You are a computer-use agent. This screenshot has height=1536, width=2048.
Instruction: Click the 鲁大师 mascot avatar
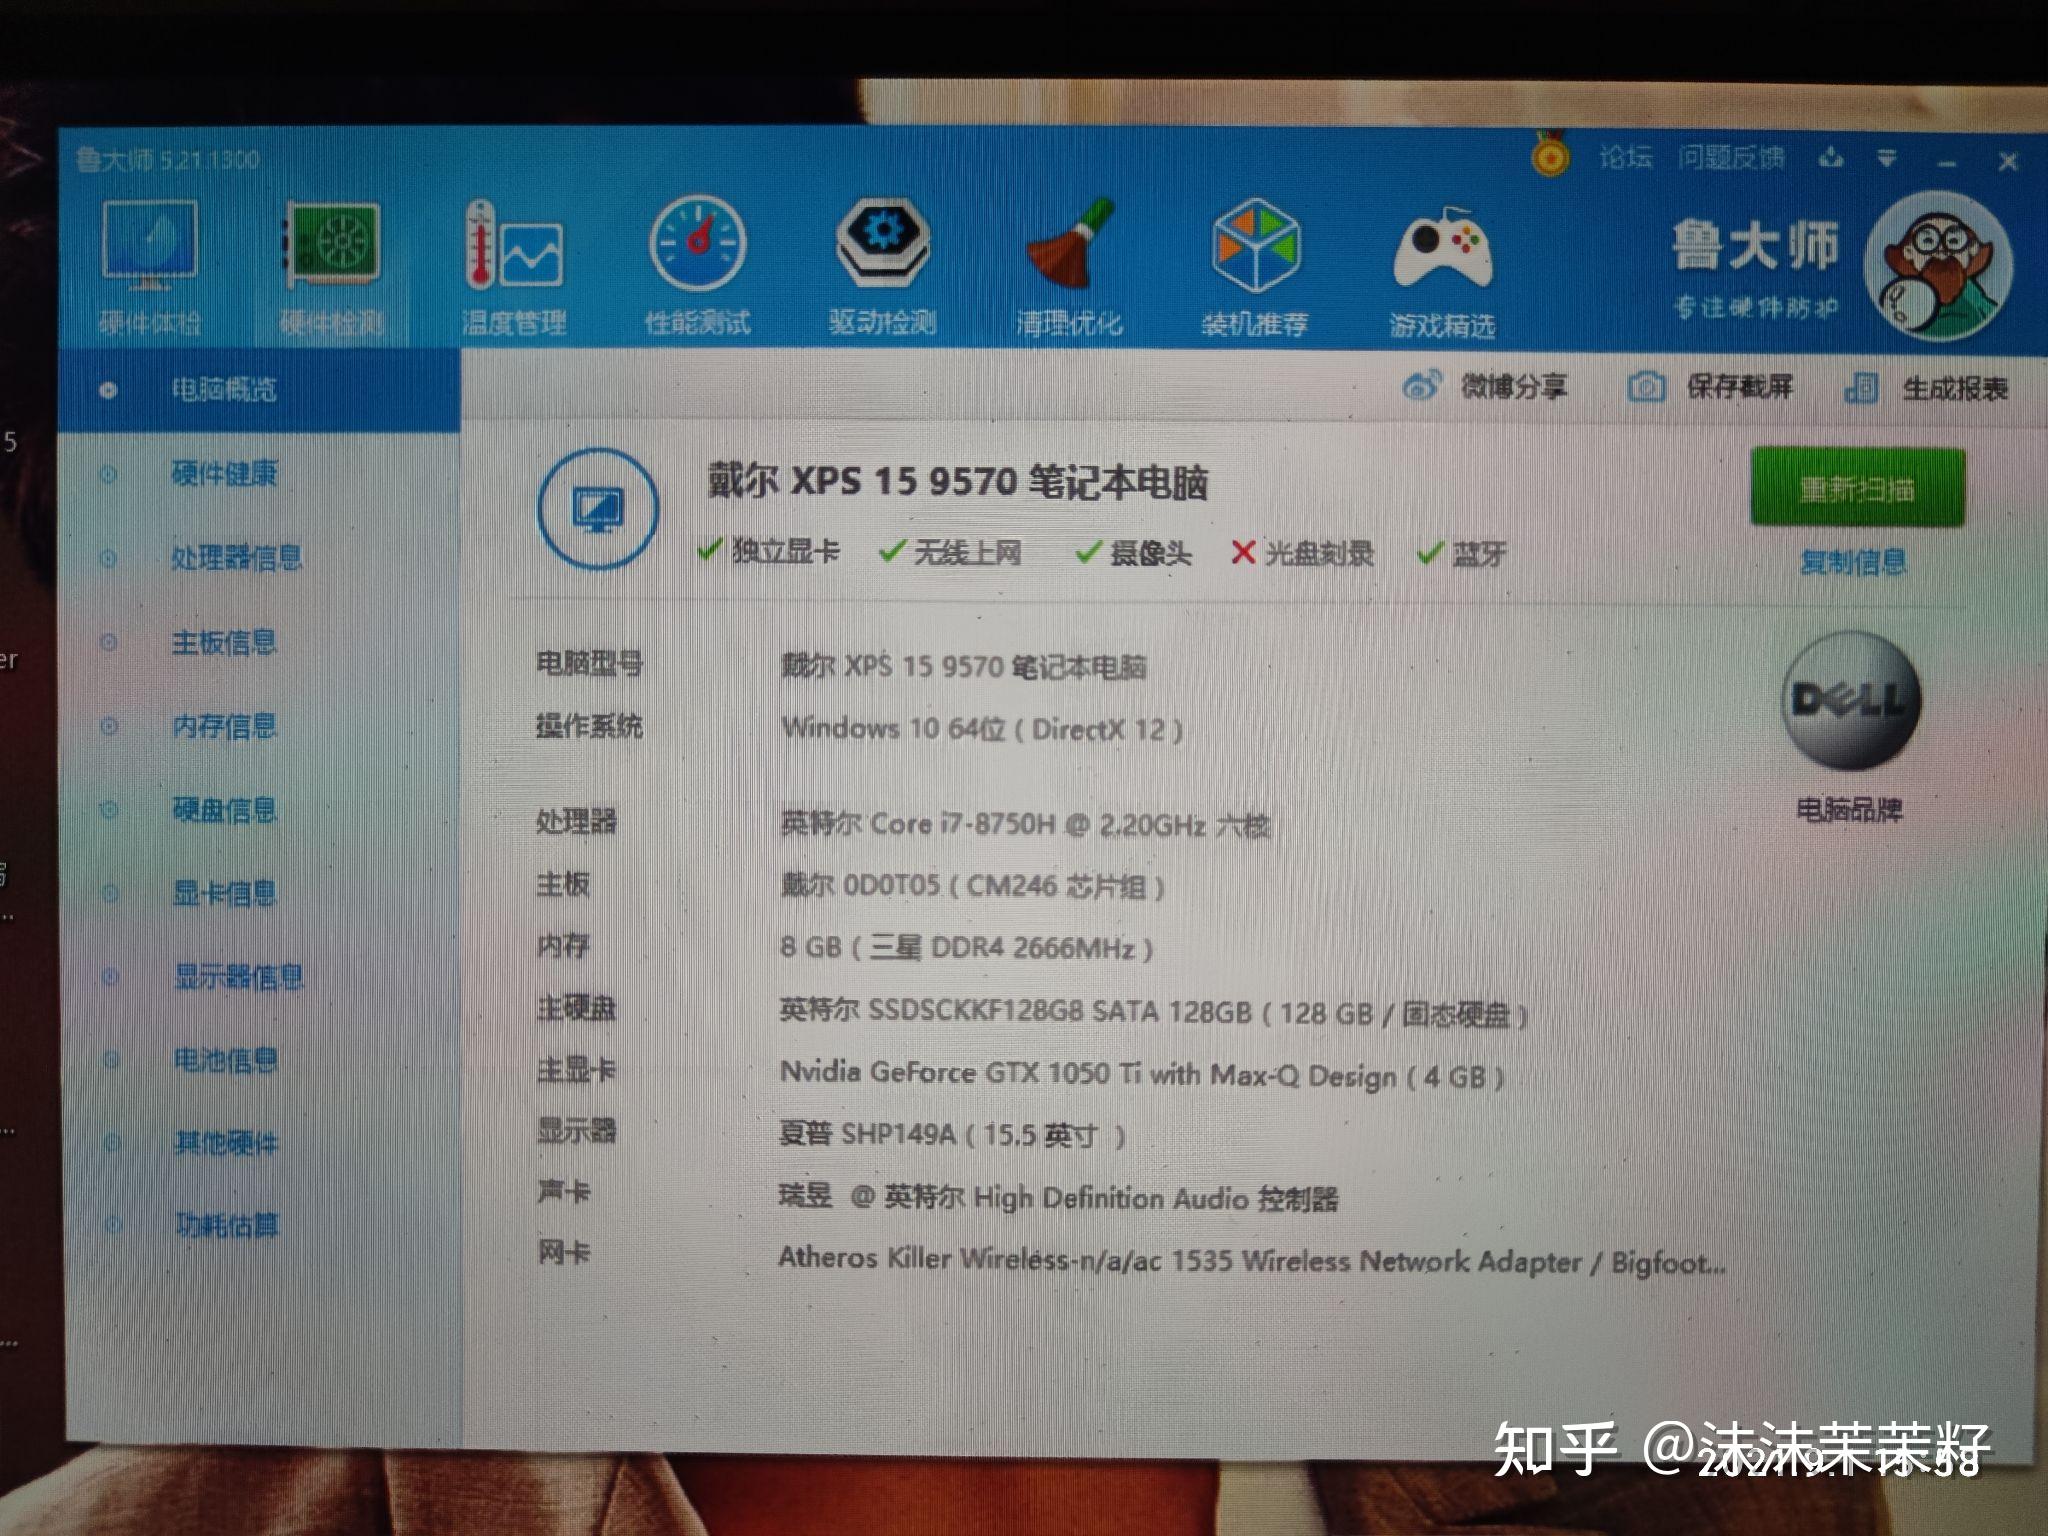[1939, 265]
